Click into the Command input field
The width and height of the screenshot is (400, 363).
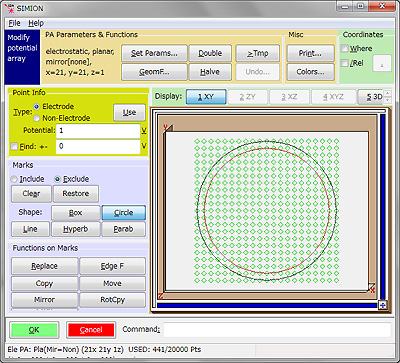pos(277,330)
